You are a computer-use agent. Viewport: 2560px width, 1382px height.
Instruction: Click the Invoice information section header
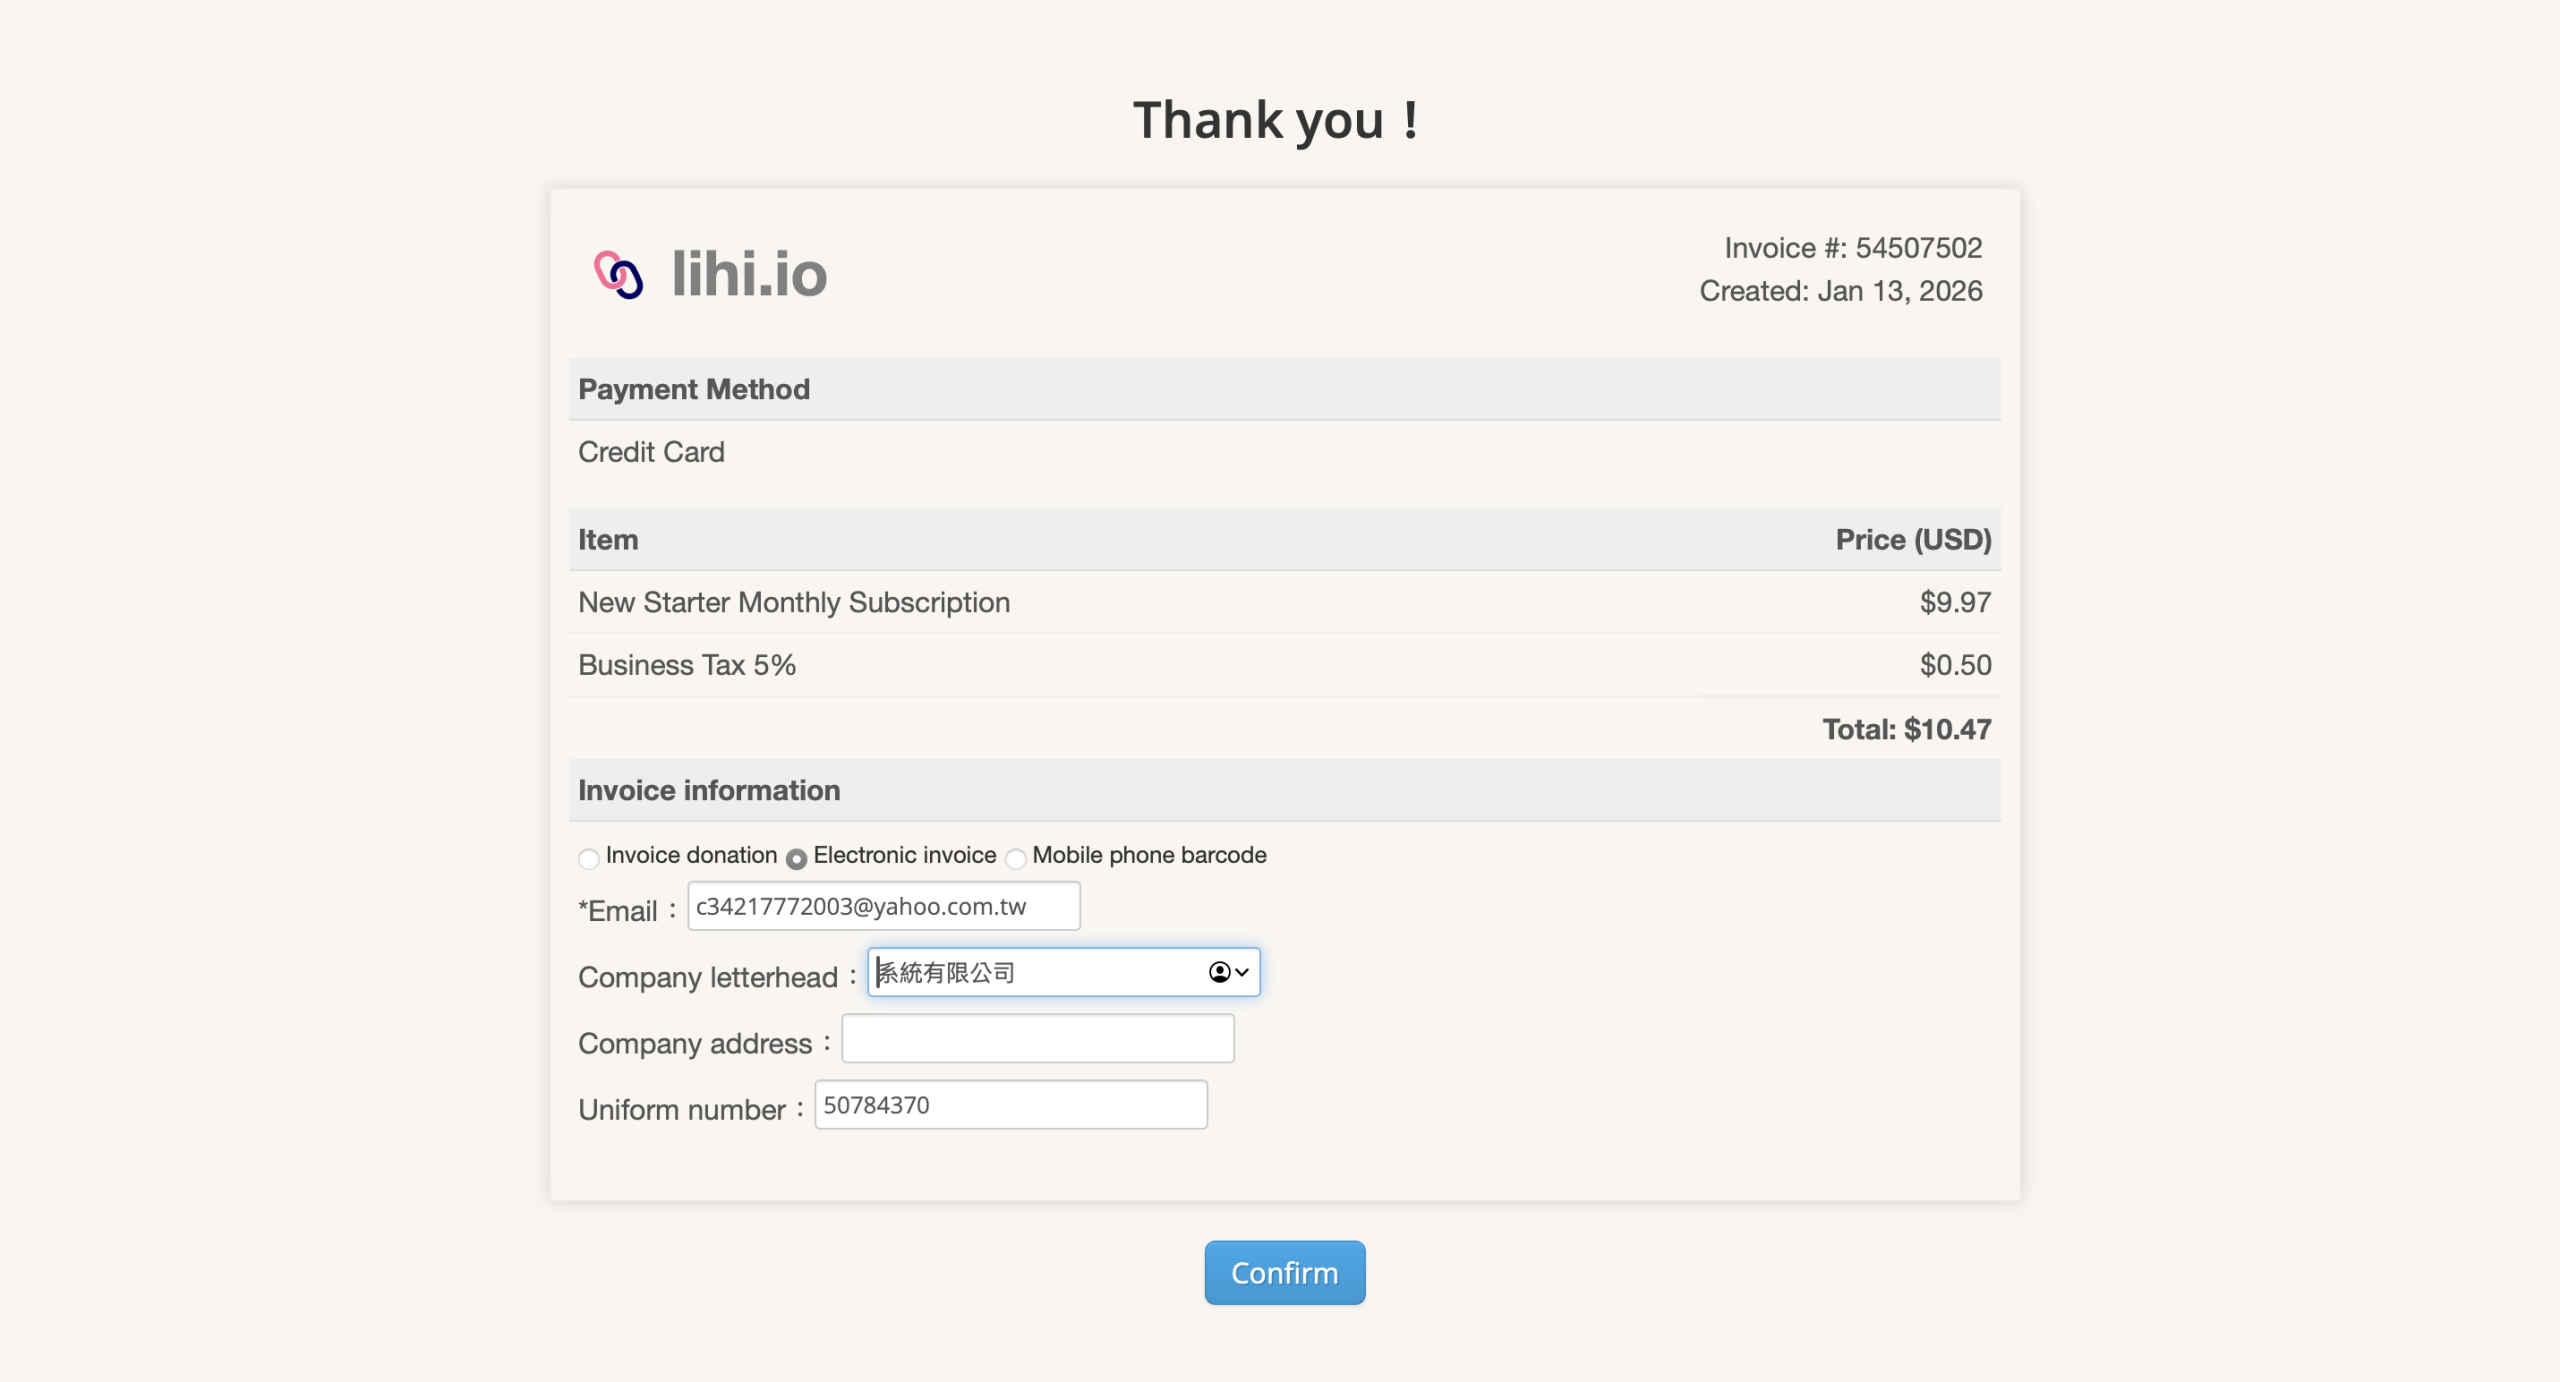coord(709,790)
